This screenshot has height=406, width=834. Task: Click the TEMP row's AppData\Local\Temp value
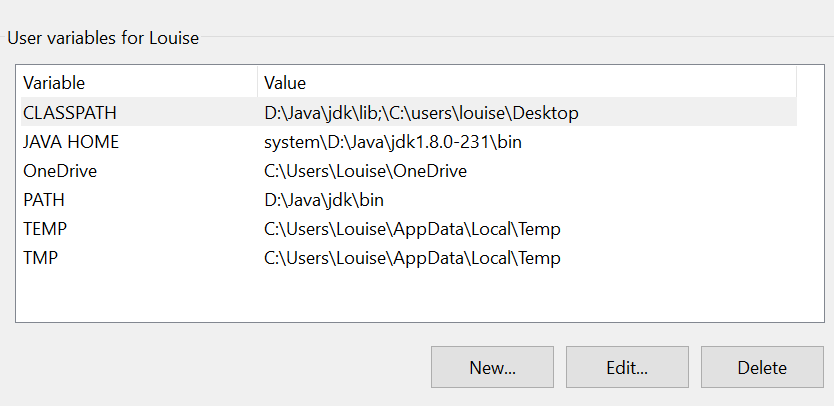412,229
